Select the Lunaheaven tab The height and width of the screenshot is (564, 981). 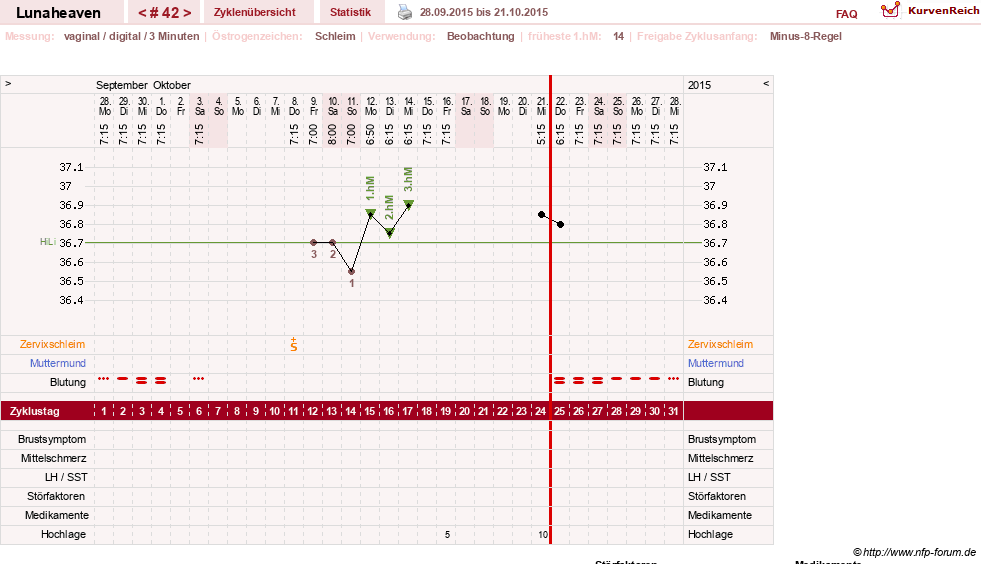coord(58,13)
